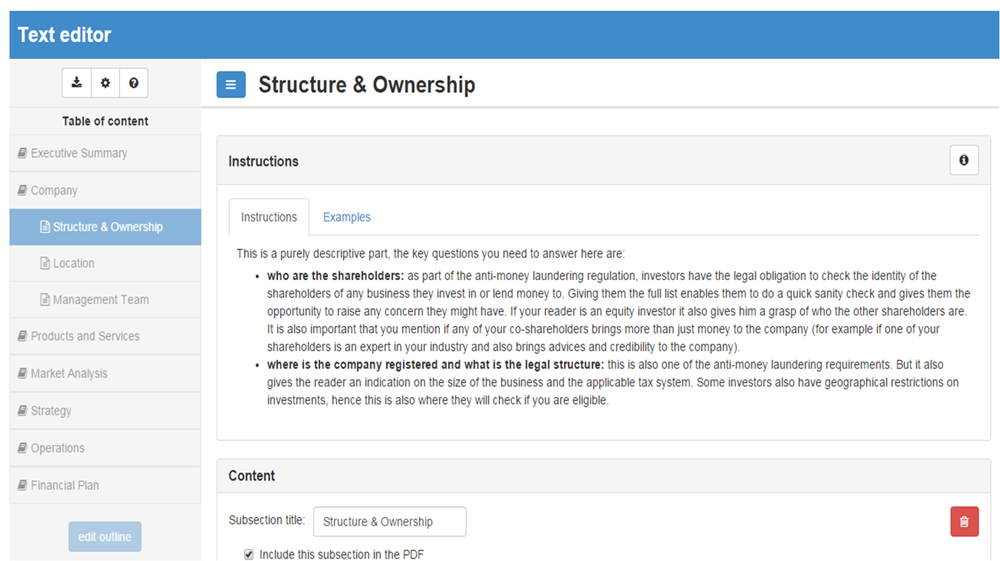Click the book icon beside Market Analysis

pos(22,373)
